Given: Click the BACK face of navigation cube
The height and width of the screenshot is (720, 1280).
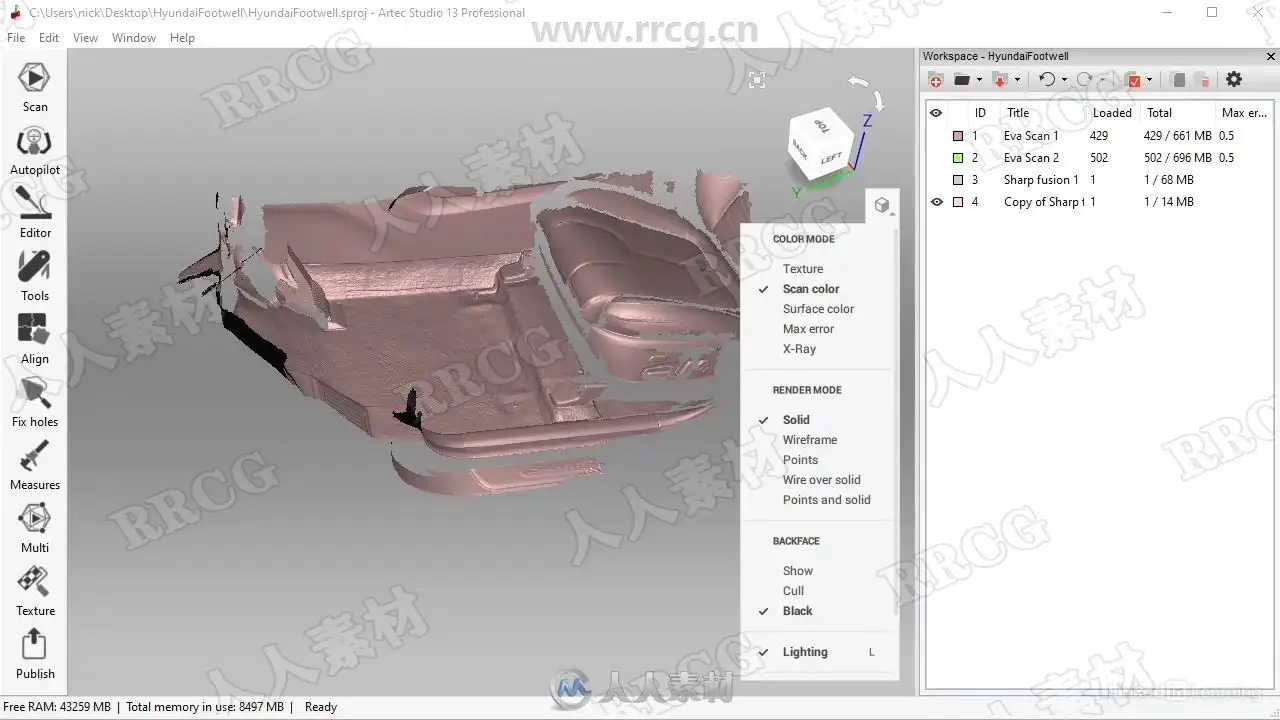Looking at the screenshot, I should click(801, 152).
